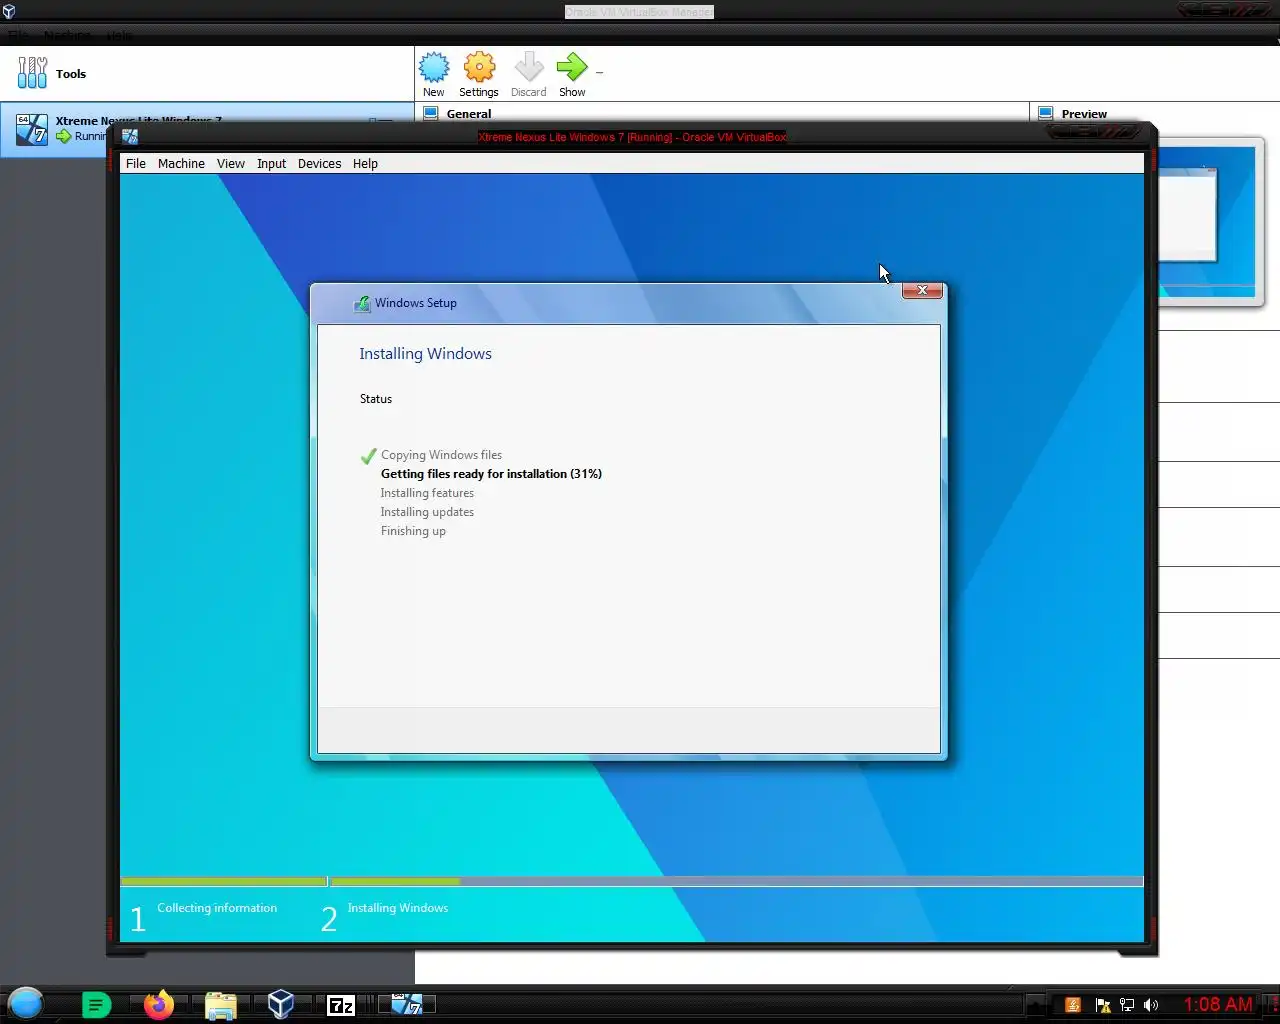The height and width of the screenshot is (1024, 1280).
Task: Click the network tray icon
Action: [1127, 1005]
